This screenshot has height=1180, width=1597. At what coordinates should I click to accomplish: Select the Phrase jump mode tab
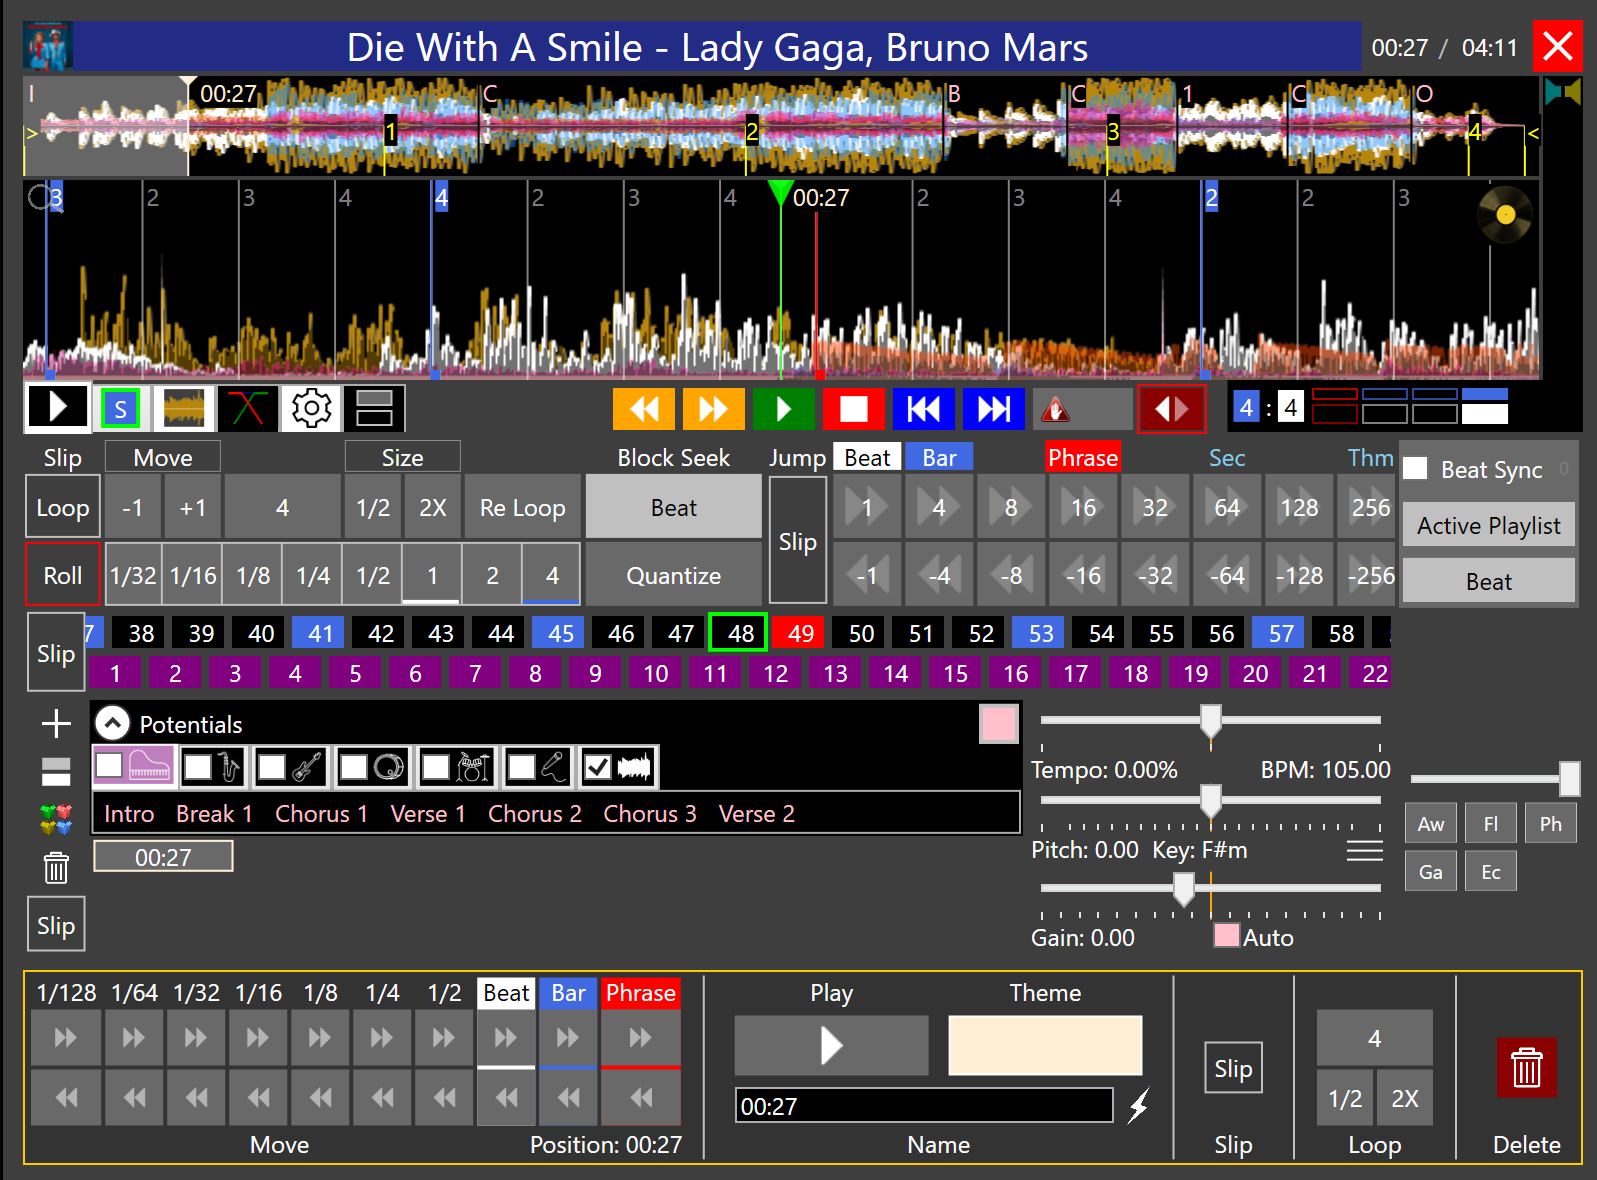[x=1083, y=457]
